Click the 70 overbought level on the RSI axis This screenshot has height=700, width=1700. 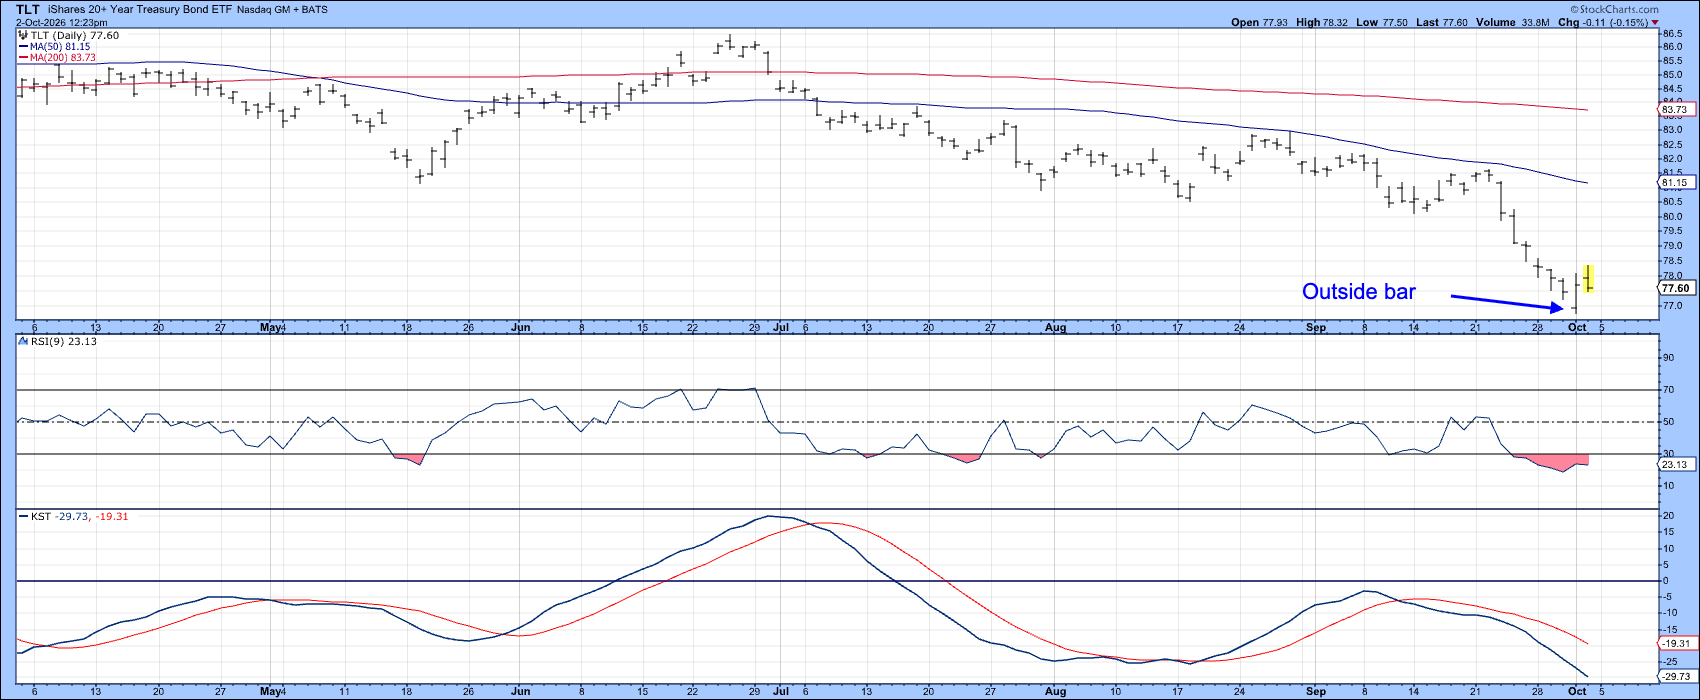coord(1668,390)
